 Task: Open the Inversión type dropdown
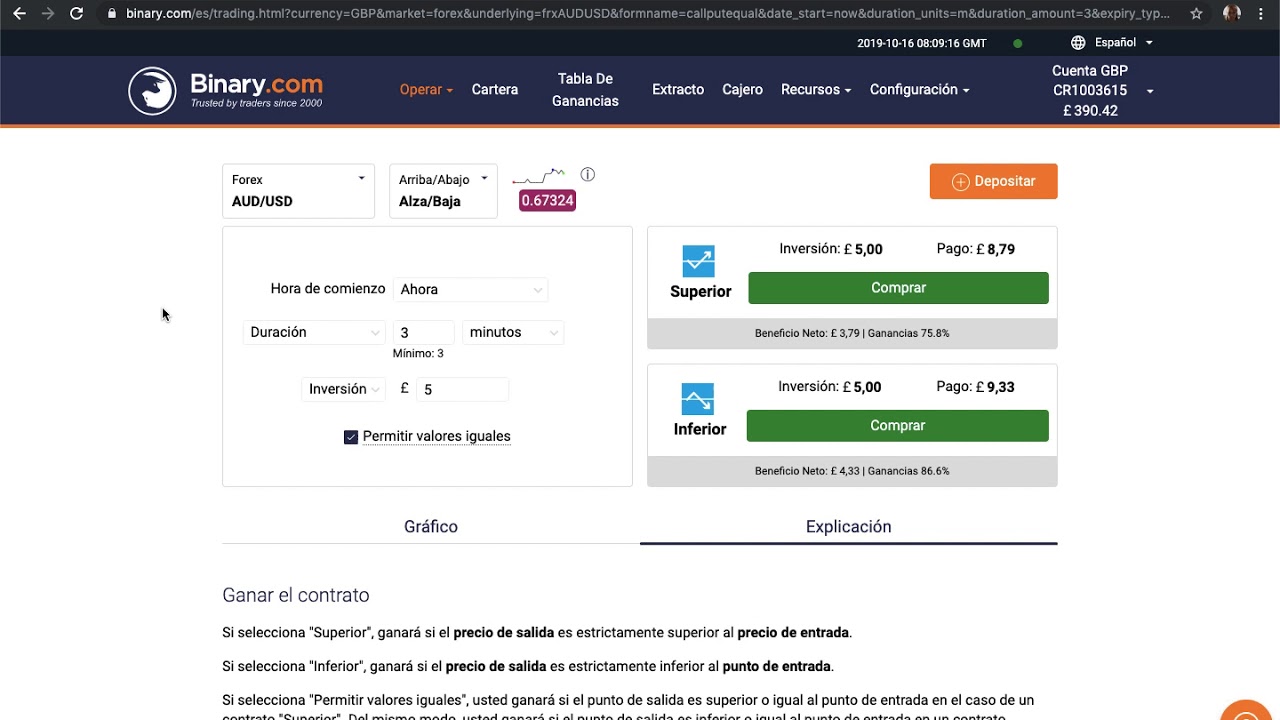point(344,390)
